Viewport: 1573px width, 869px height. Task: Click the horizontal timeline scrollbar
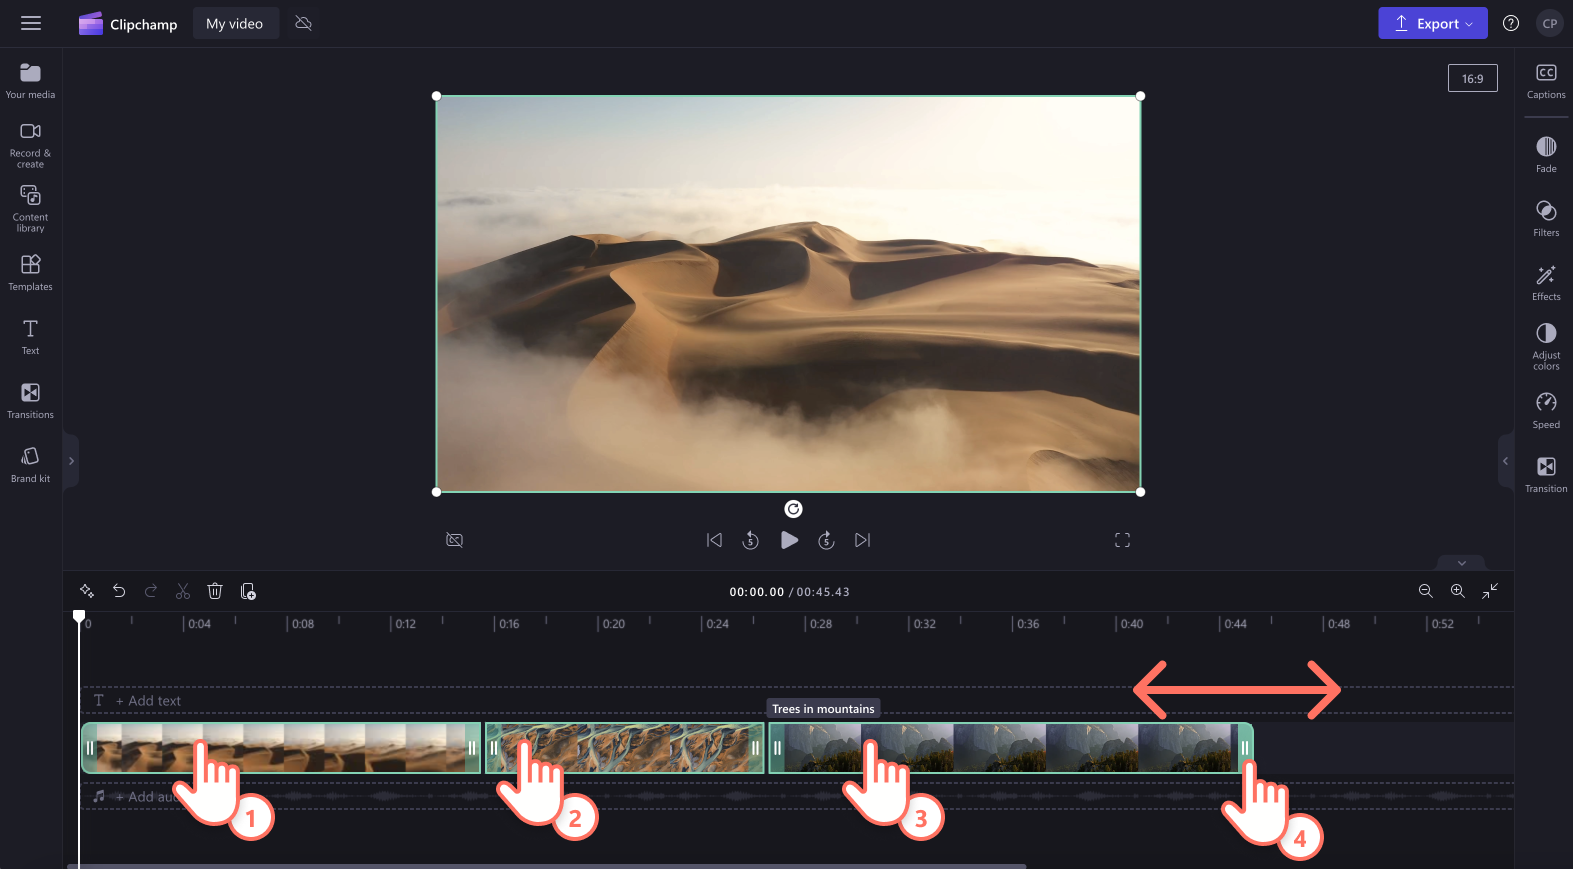[547, 866]
